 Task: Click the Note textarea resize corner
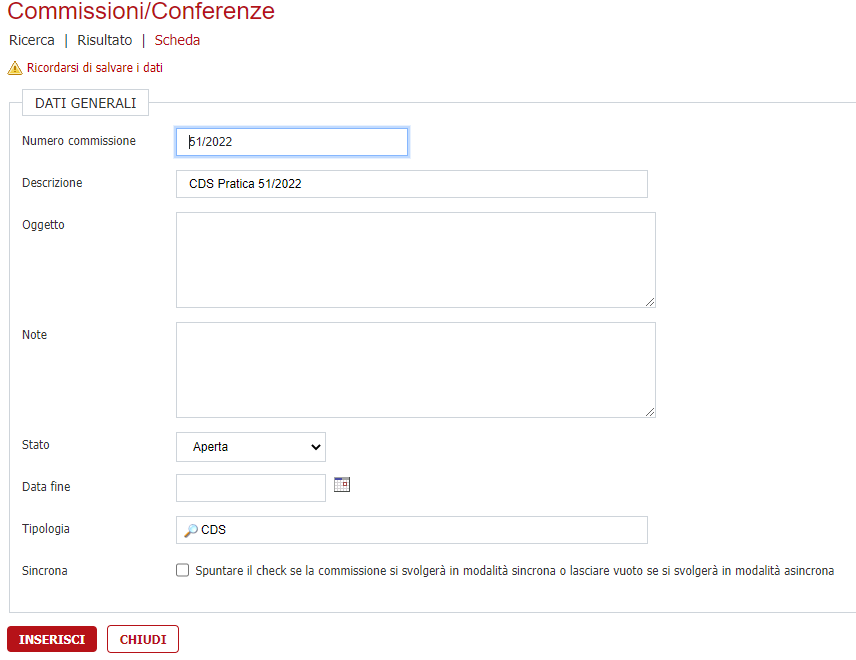[x=650, y=412]
